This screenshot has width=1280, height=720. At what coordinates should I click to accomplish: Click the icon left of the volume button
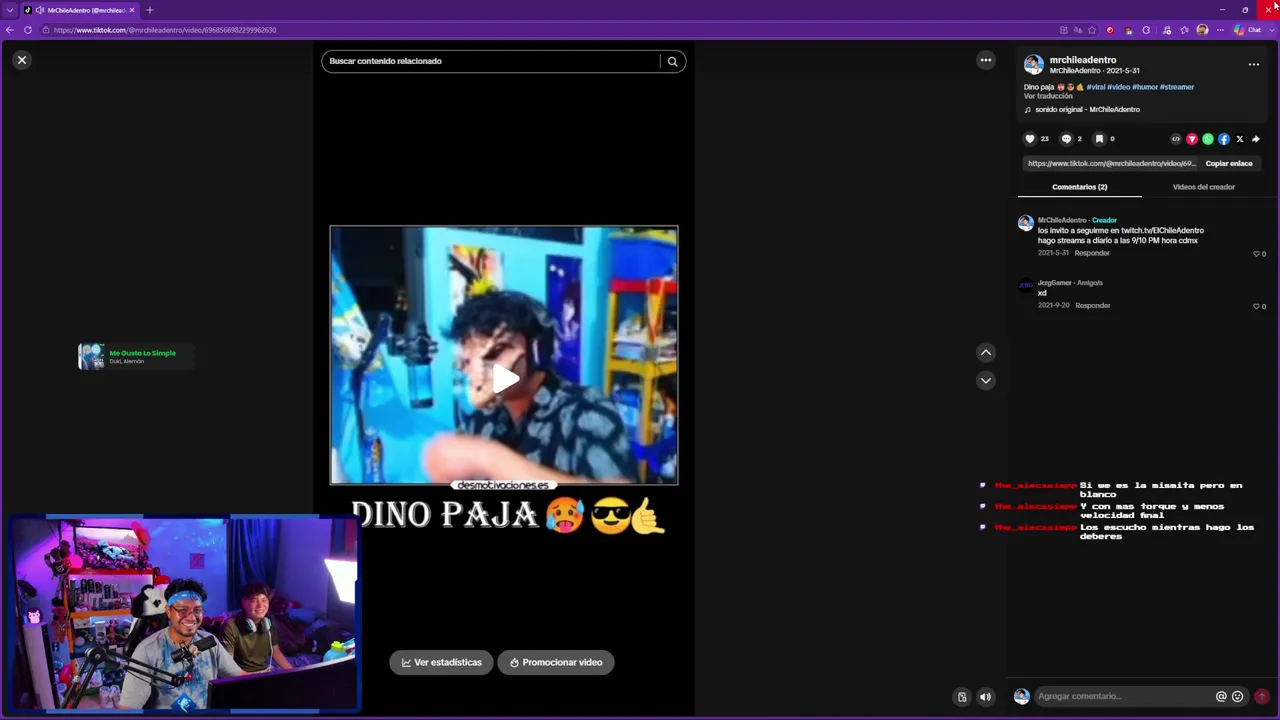click(962, 697)
